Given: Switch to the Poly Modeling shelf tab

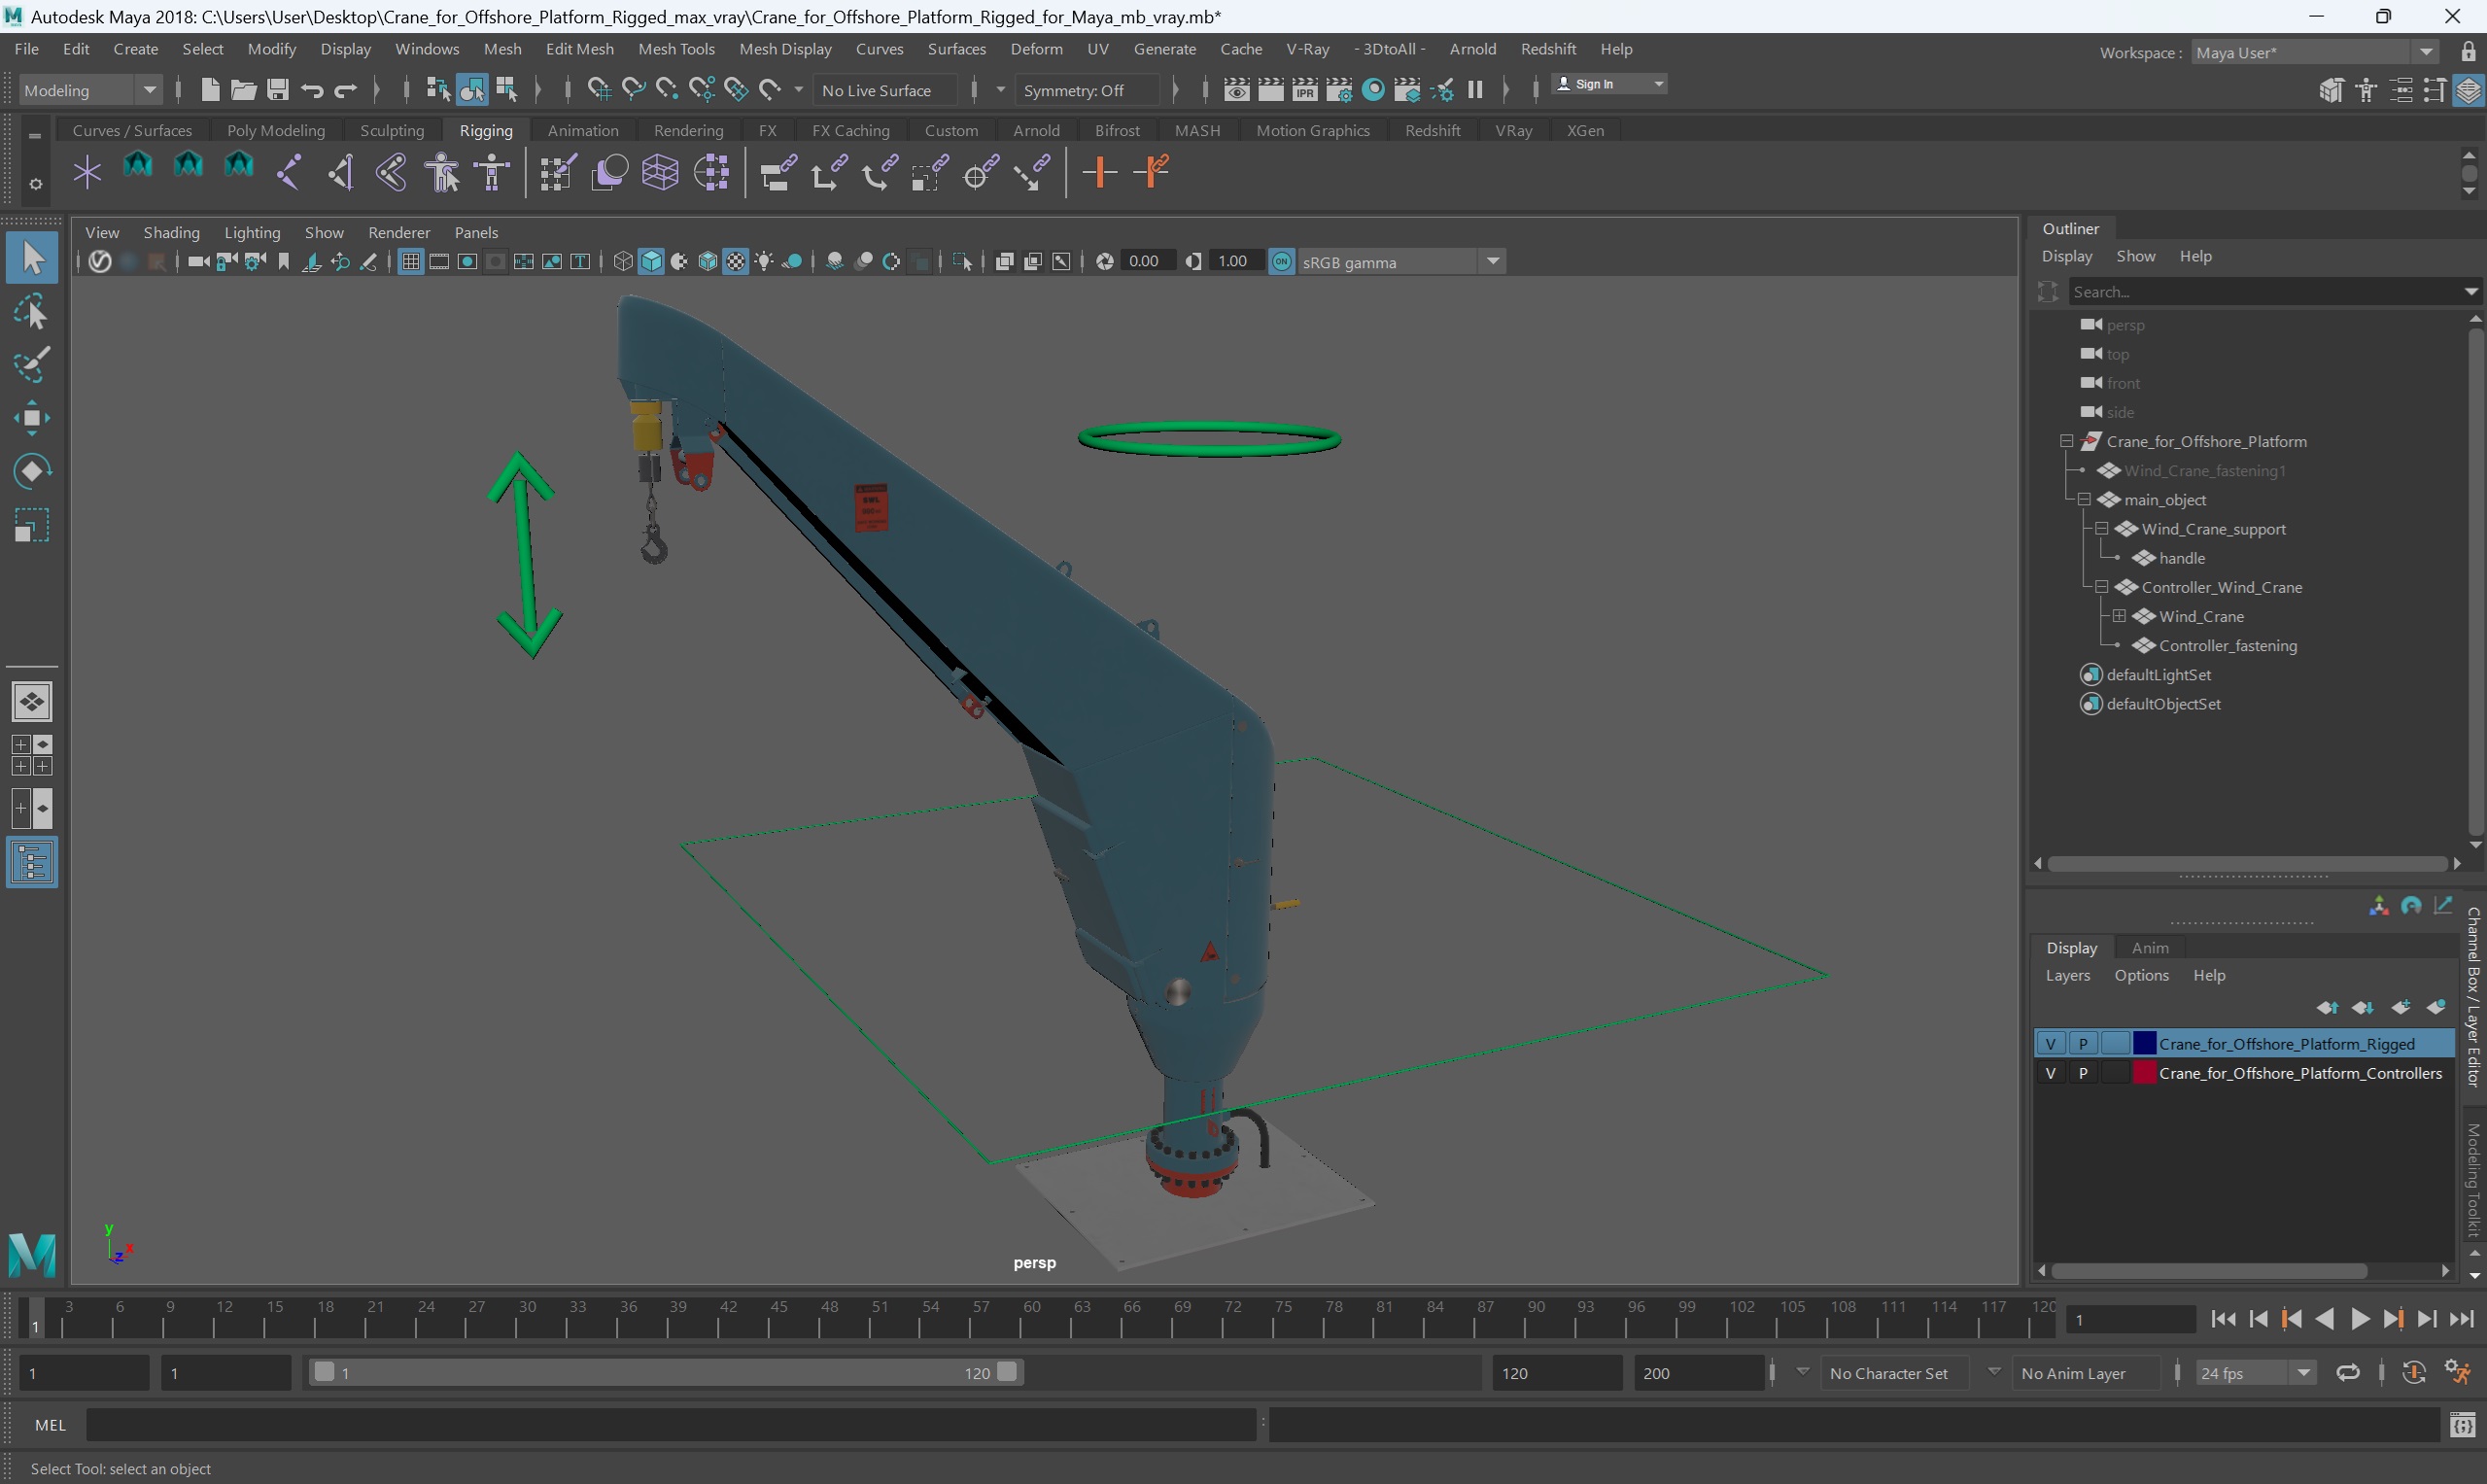Looking at the screenshot, I should (x=276, y=130).
